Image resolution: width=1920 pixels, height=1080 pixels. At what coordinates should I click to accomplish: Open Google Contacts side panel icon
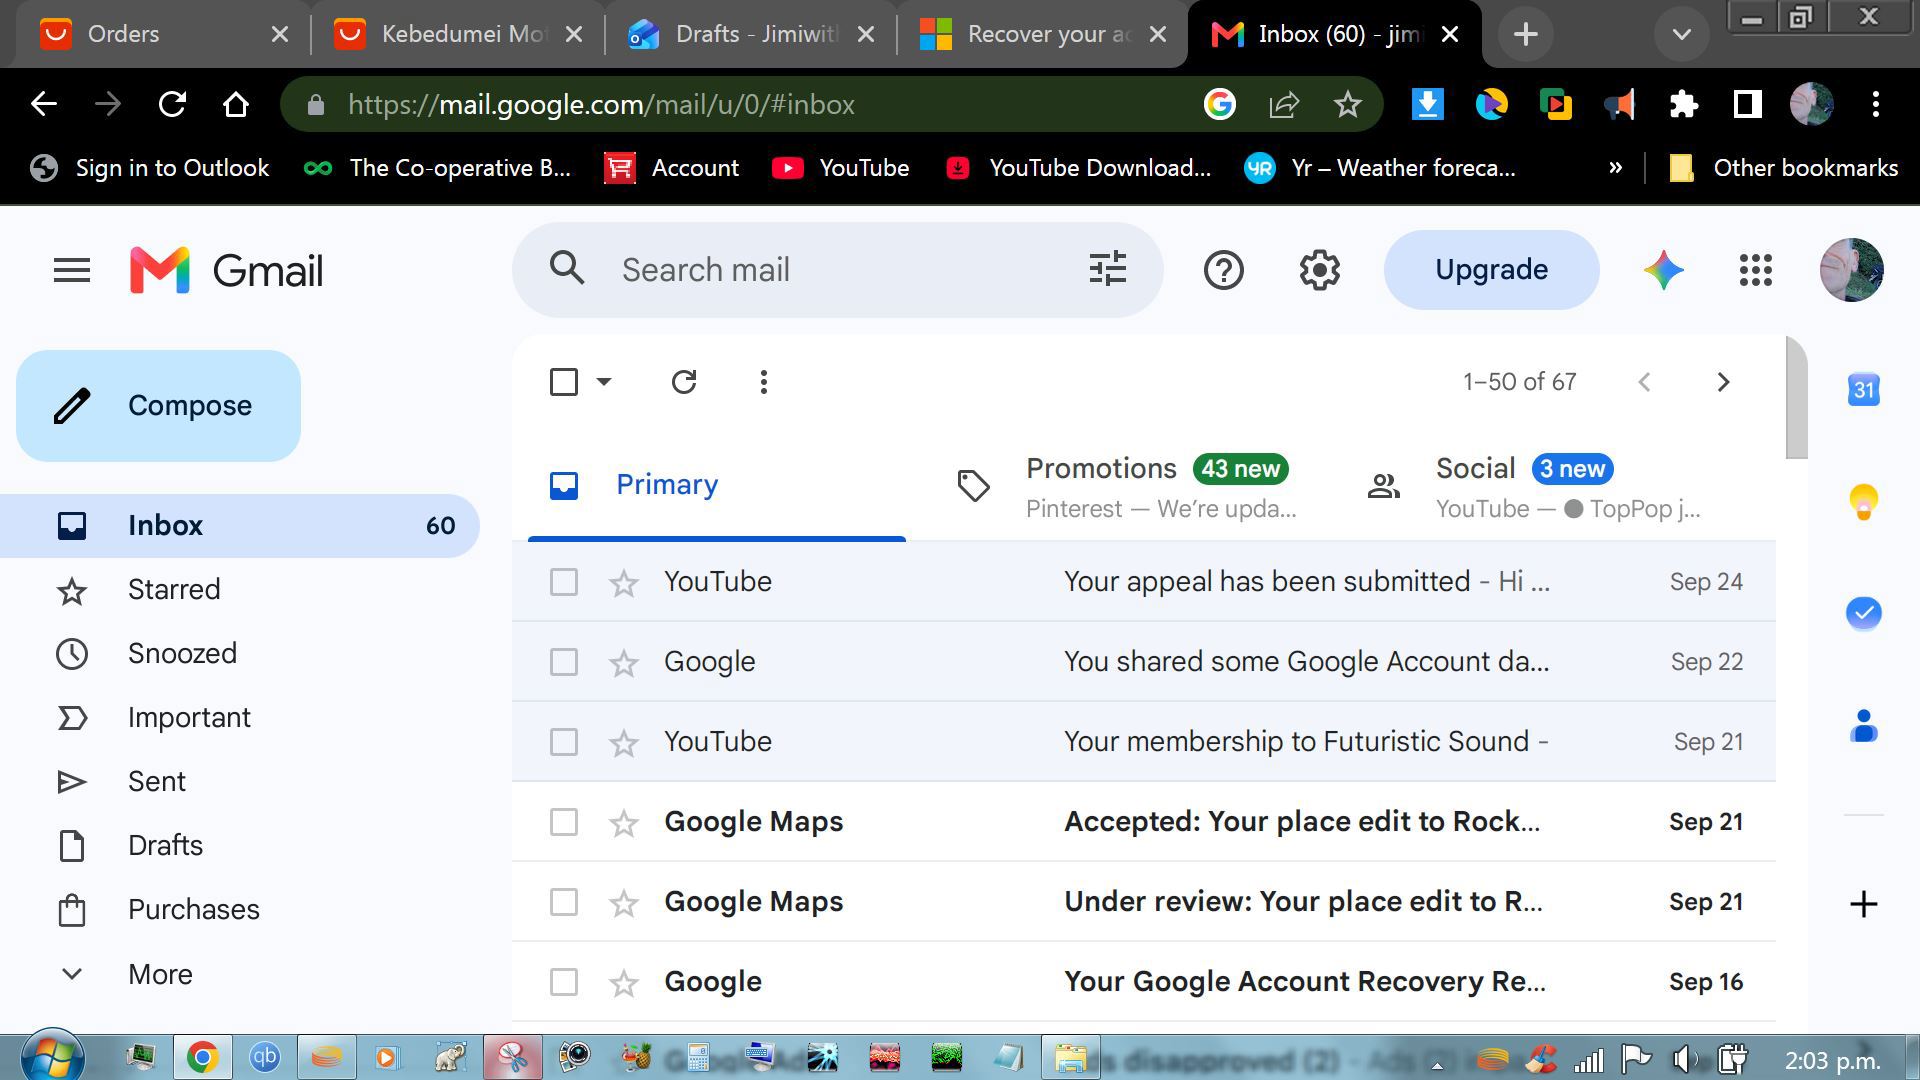[x=1863, y=725]
